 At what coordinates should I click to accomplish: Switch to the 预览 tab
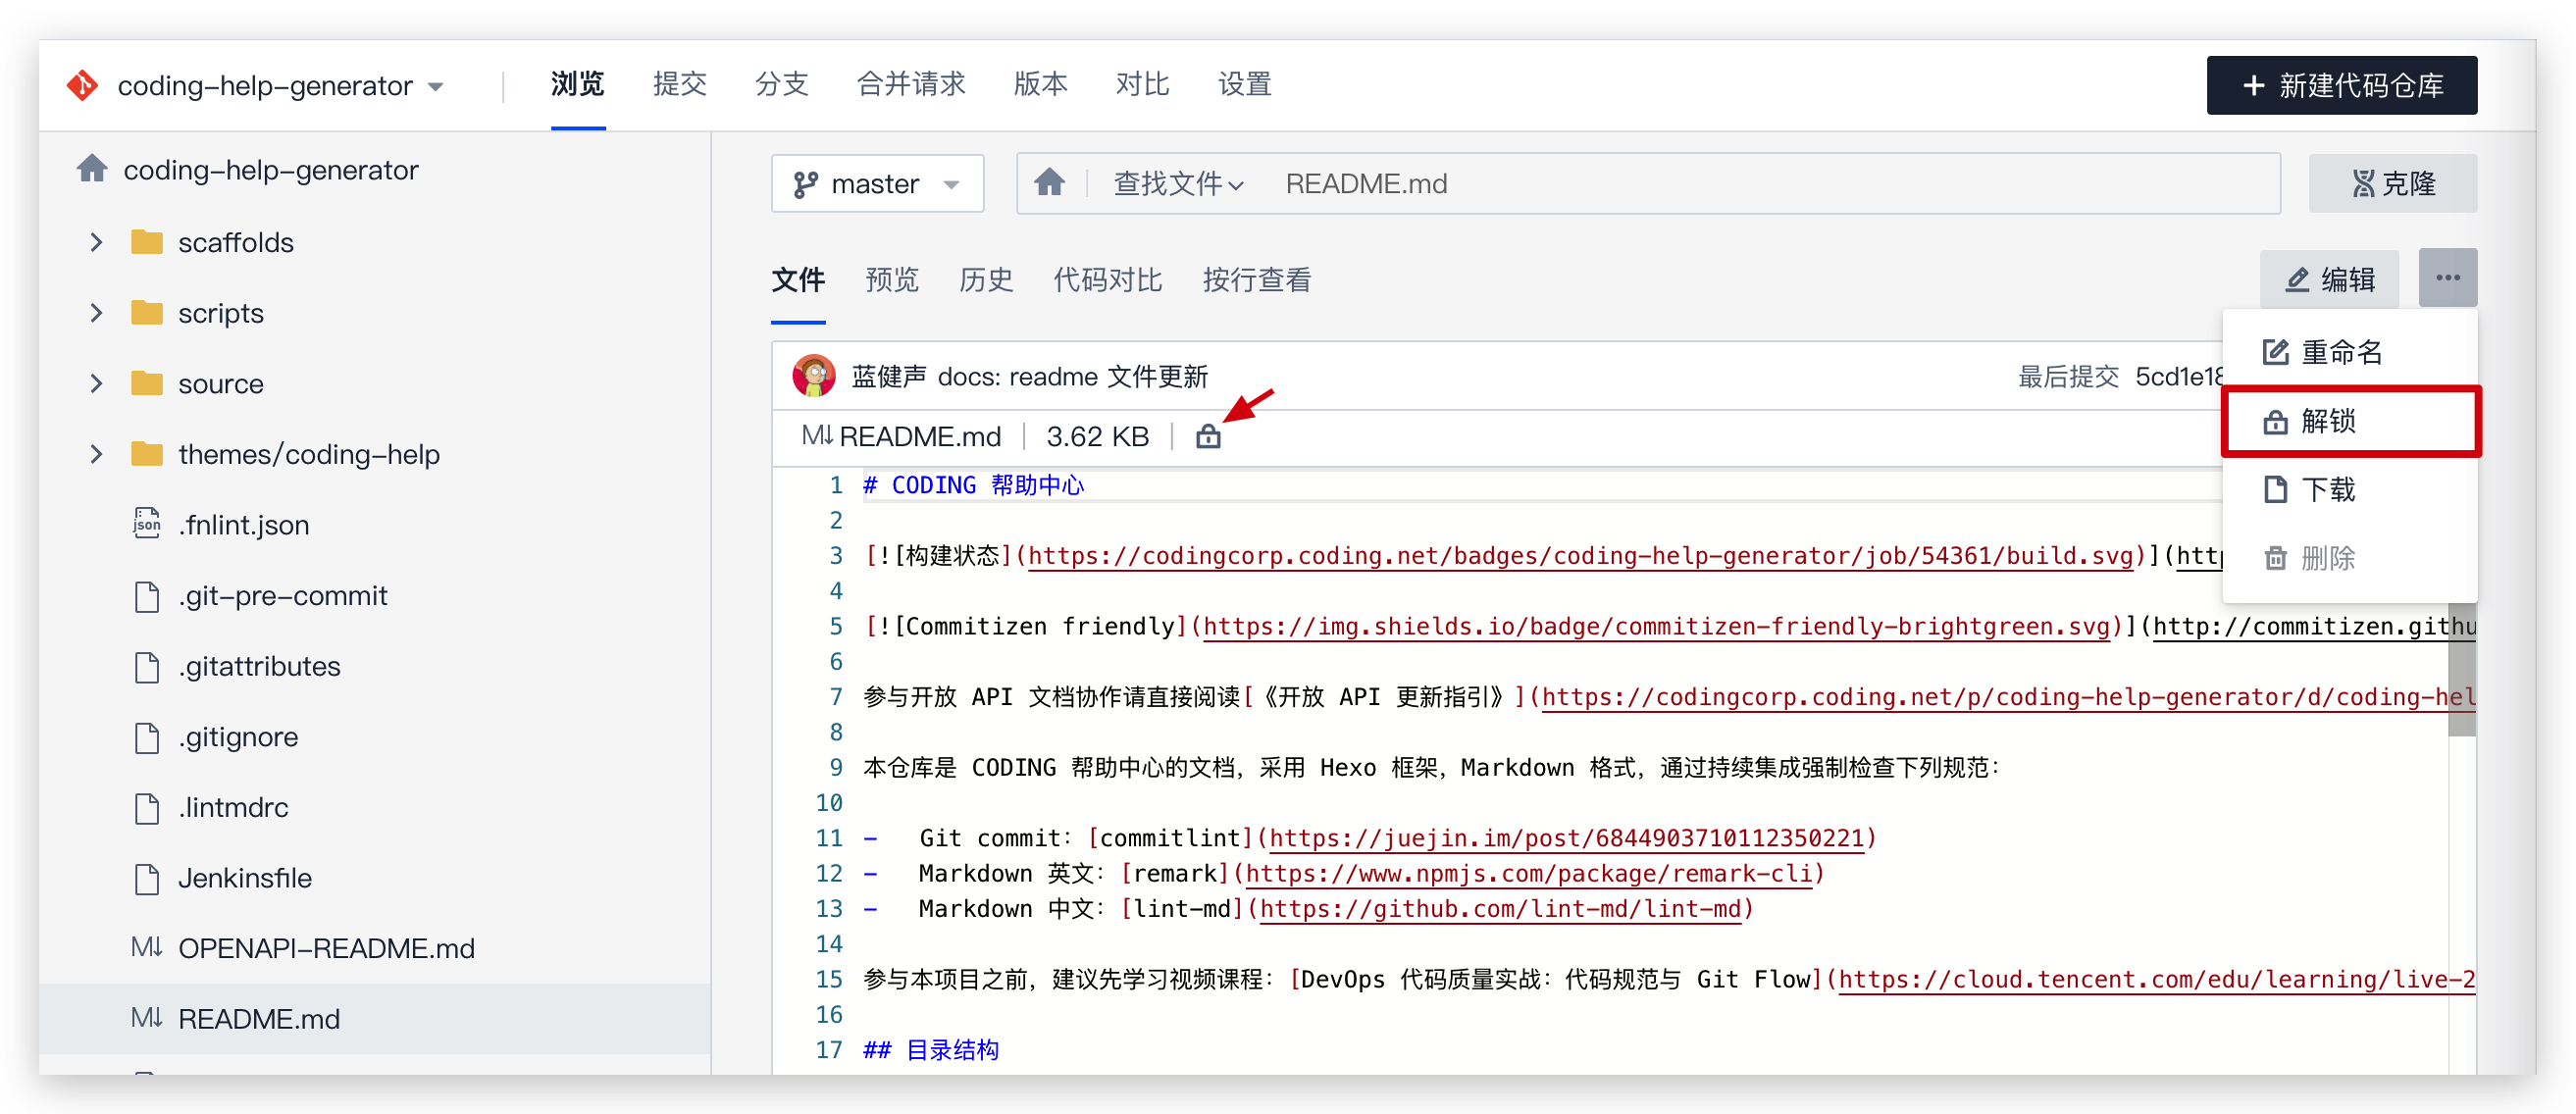pos(892,281)
